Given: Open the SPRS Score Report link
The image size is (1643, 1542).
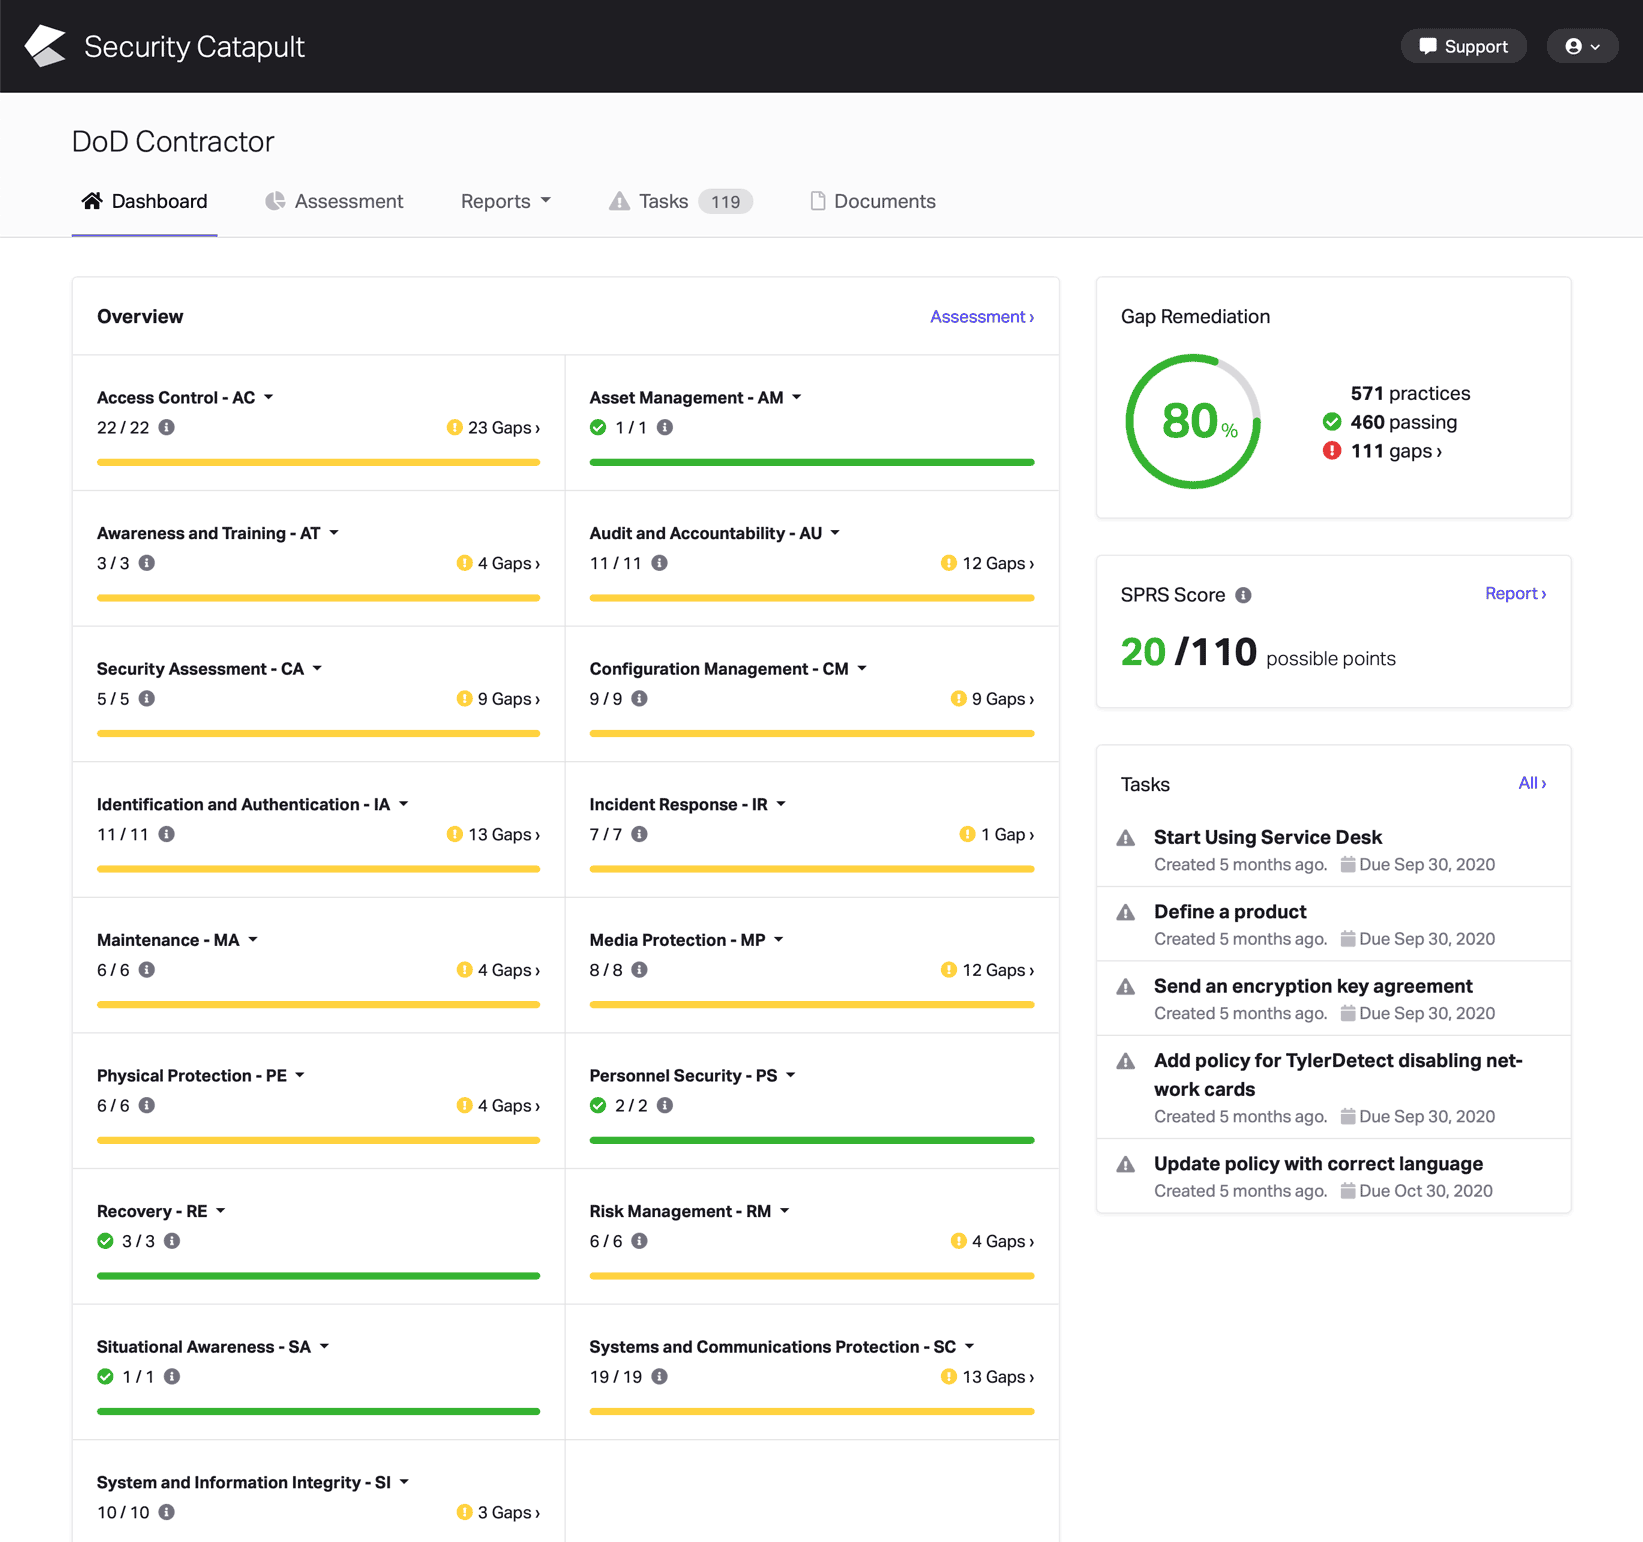Looking at the screenshot, I should [1516, 594].
